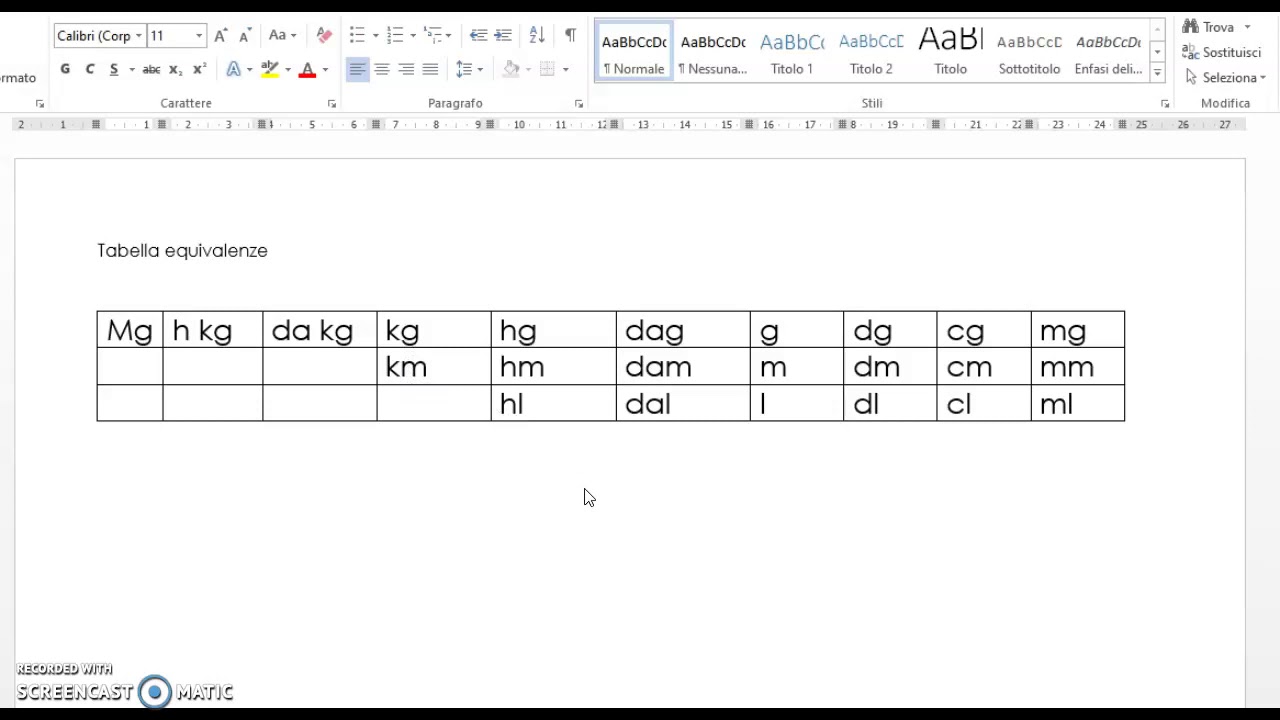
Task: Increase paragraph indent
Action: 503,36
